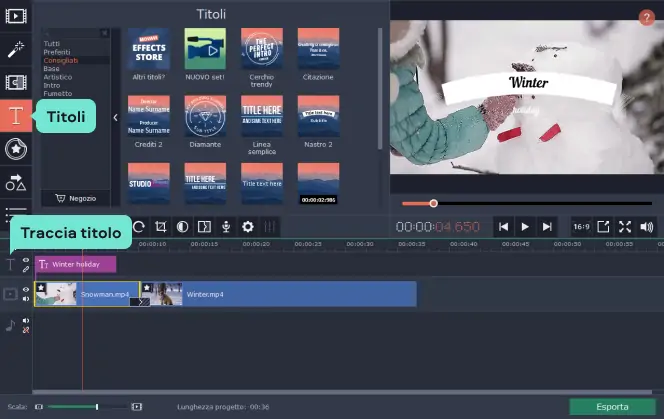Mute the video track audio
The image size is (664, 419).
26,299
